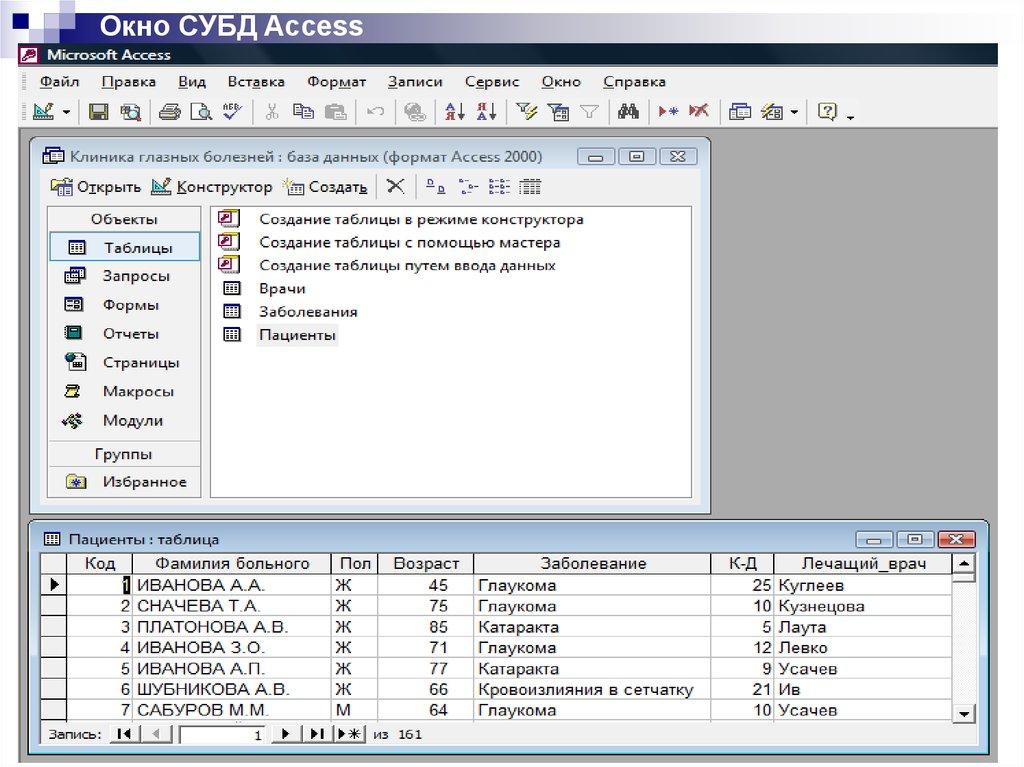The width and height of the screenshot is (1024, 767).
Task: Click the Delete record icon in the main toolbar
Action: click(699, 112)
